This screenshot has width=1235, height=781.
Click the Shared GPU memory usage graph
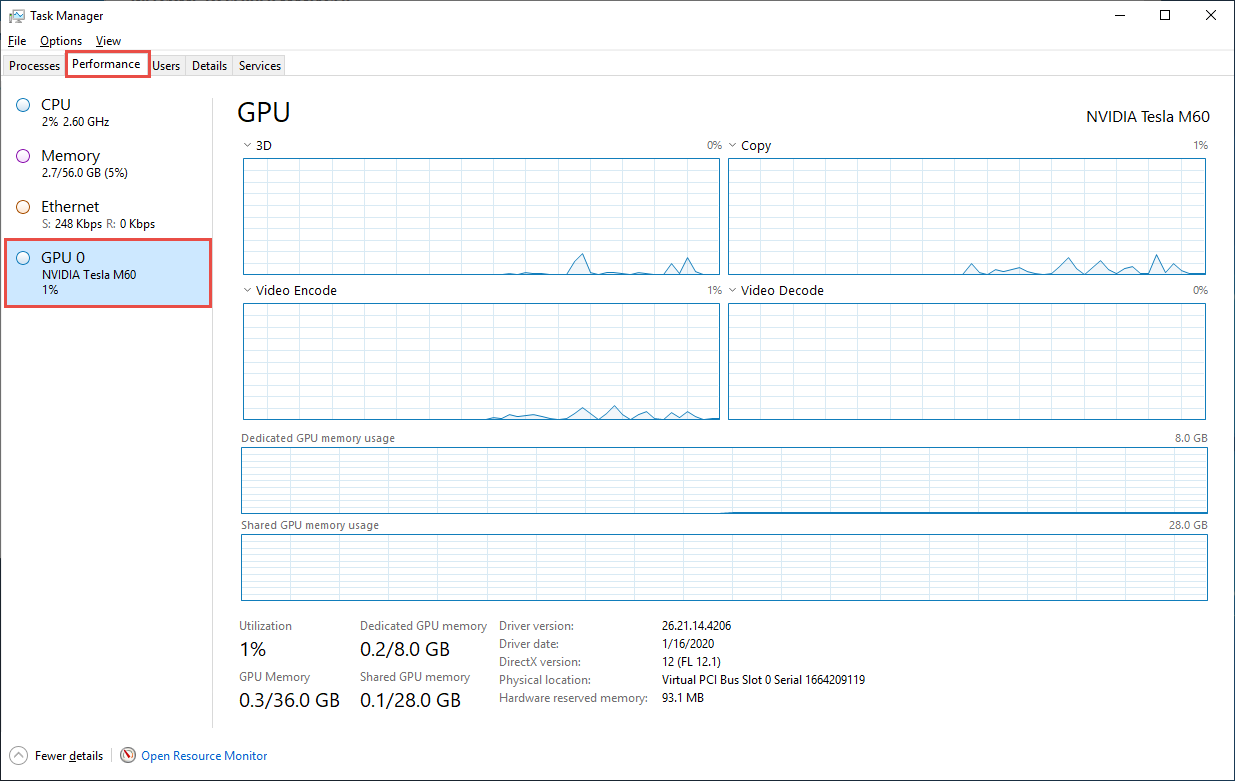point(724,567)
